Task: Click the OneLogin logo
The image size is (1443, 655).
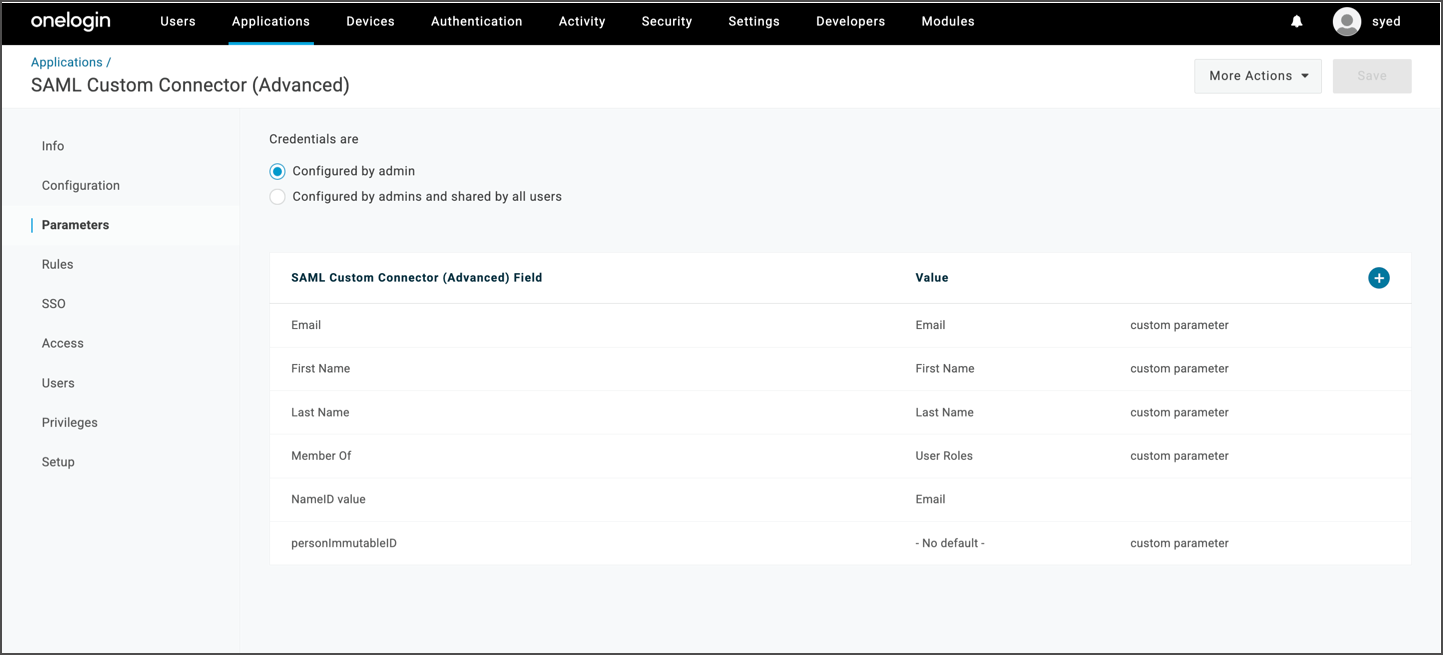Action: coord(71,21)
